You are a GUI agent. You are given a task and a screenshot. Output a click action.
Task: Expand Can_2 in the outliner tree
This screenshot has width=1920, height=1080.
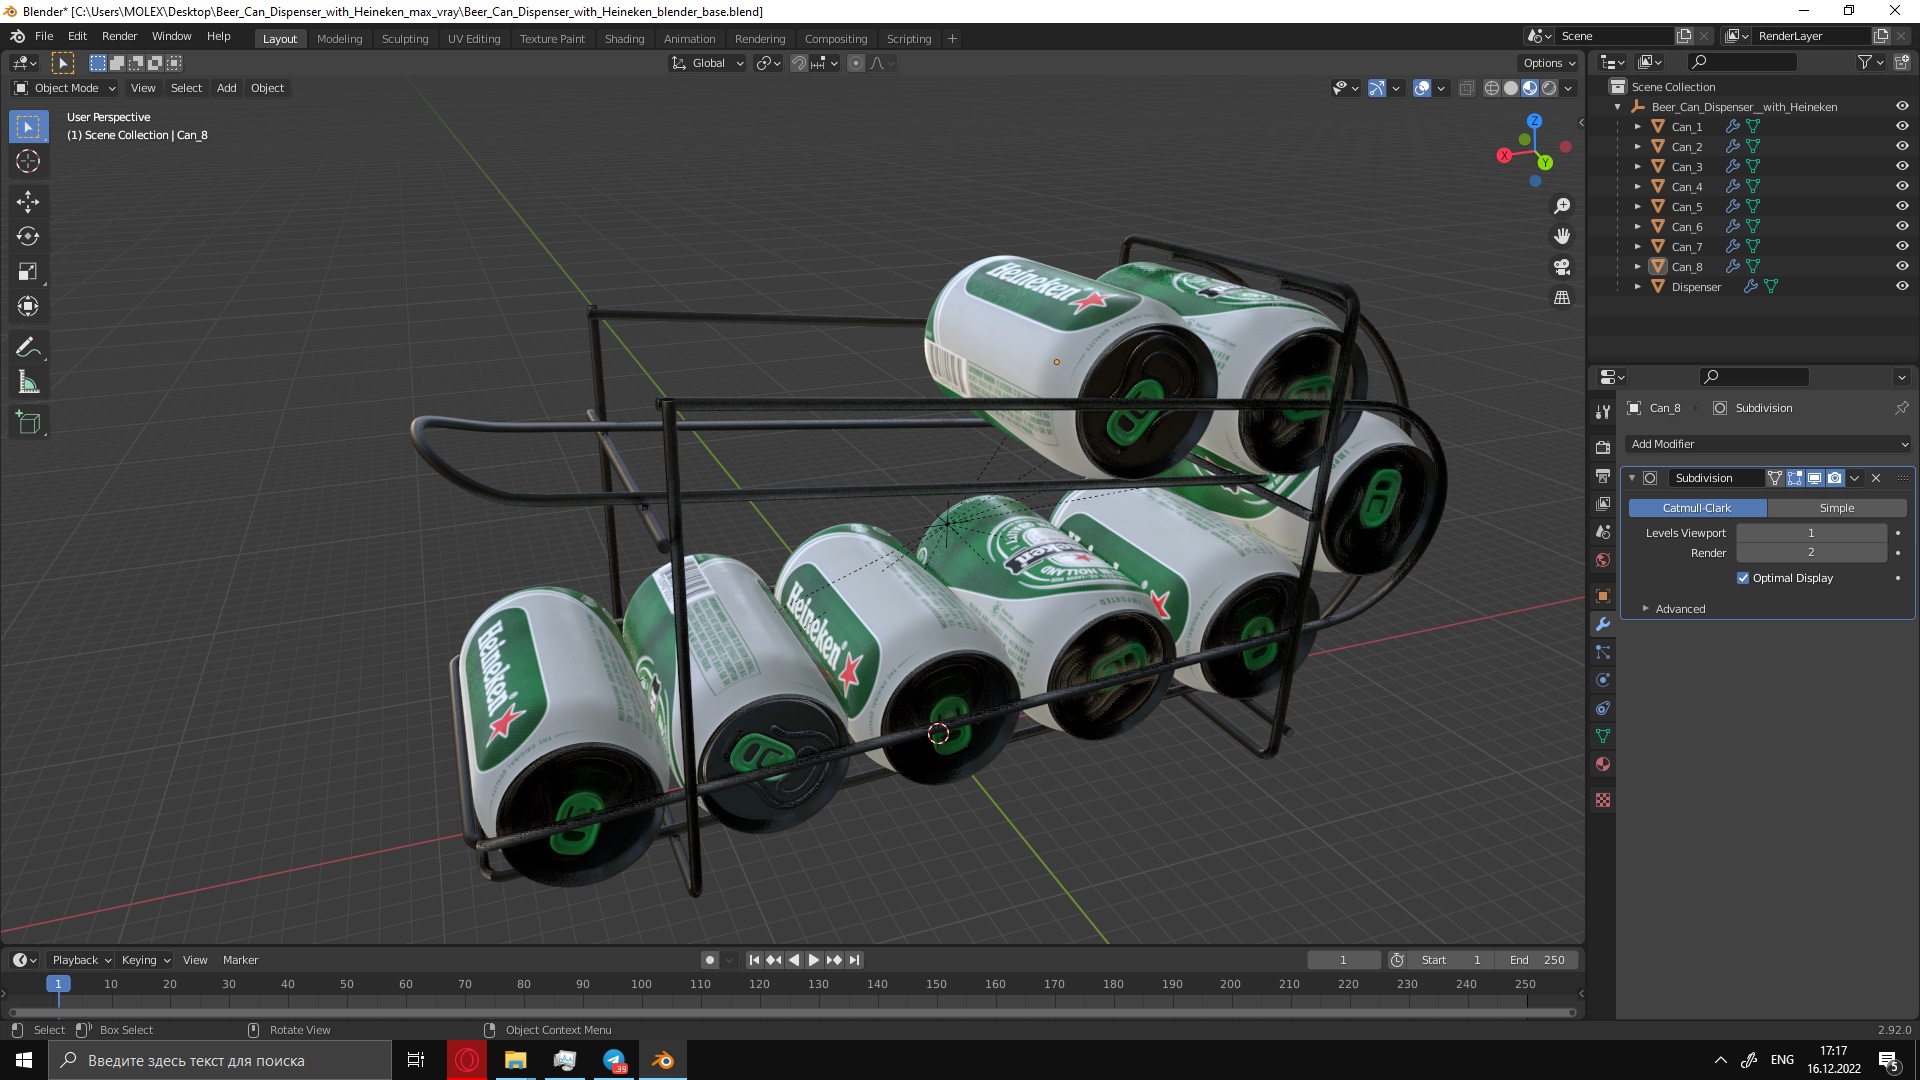[1637, 146]
